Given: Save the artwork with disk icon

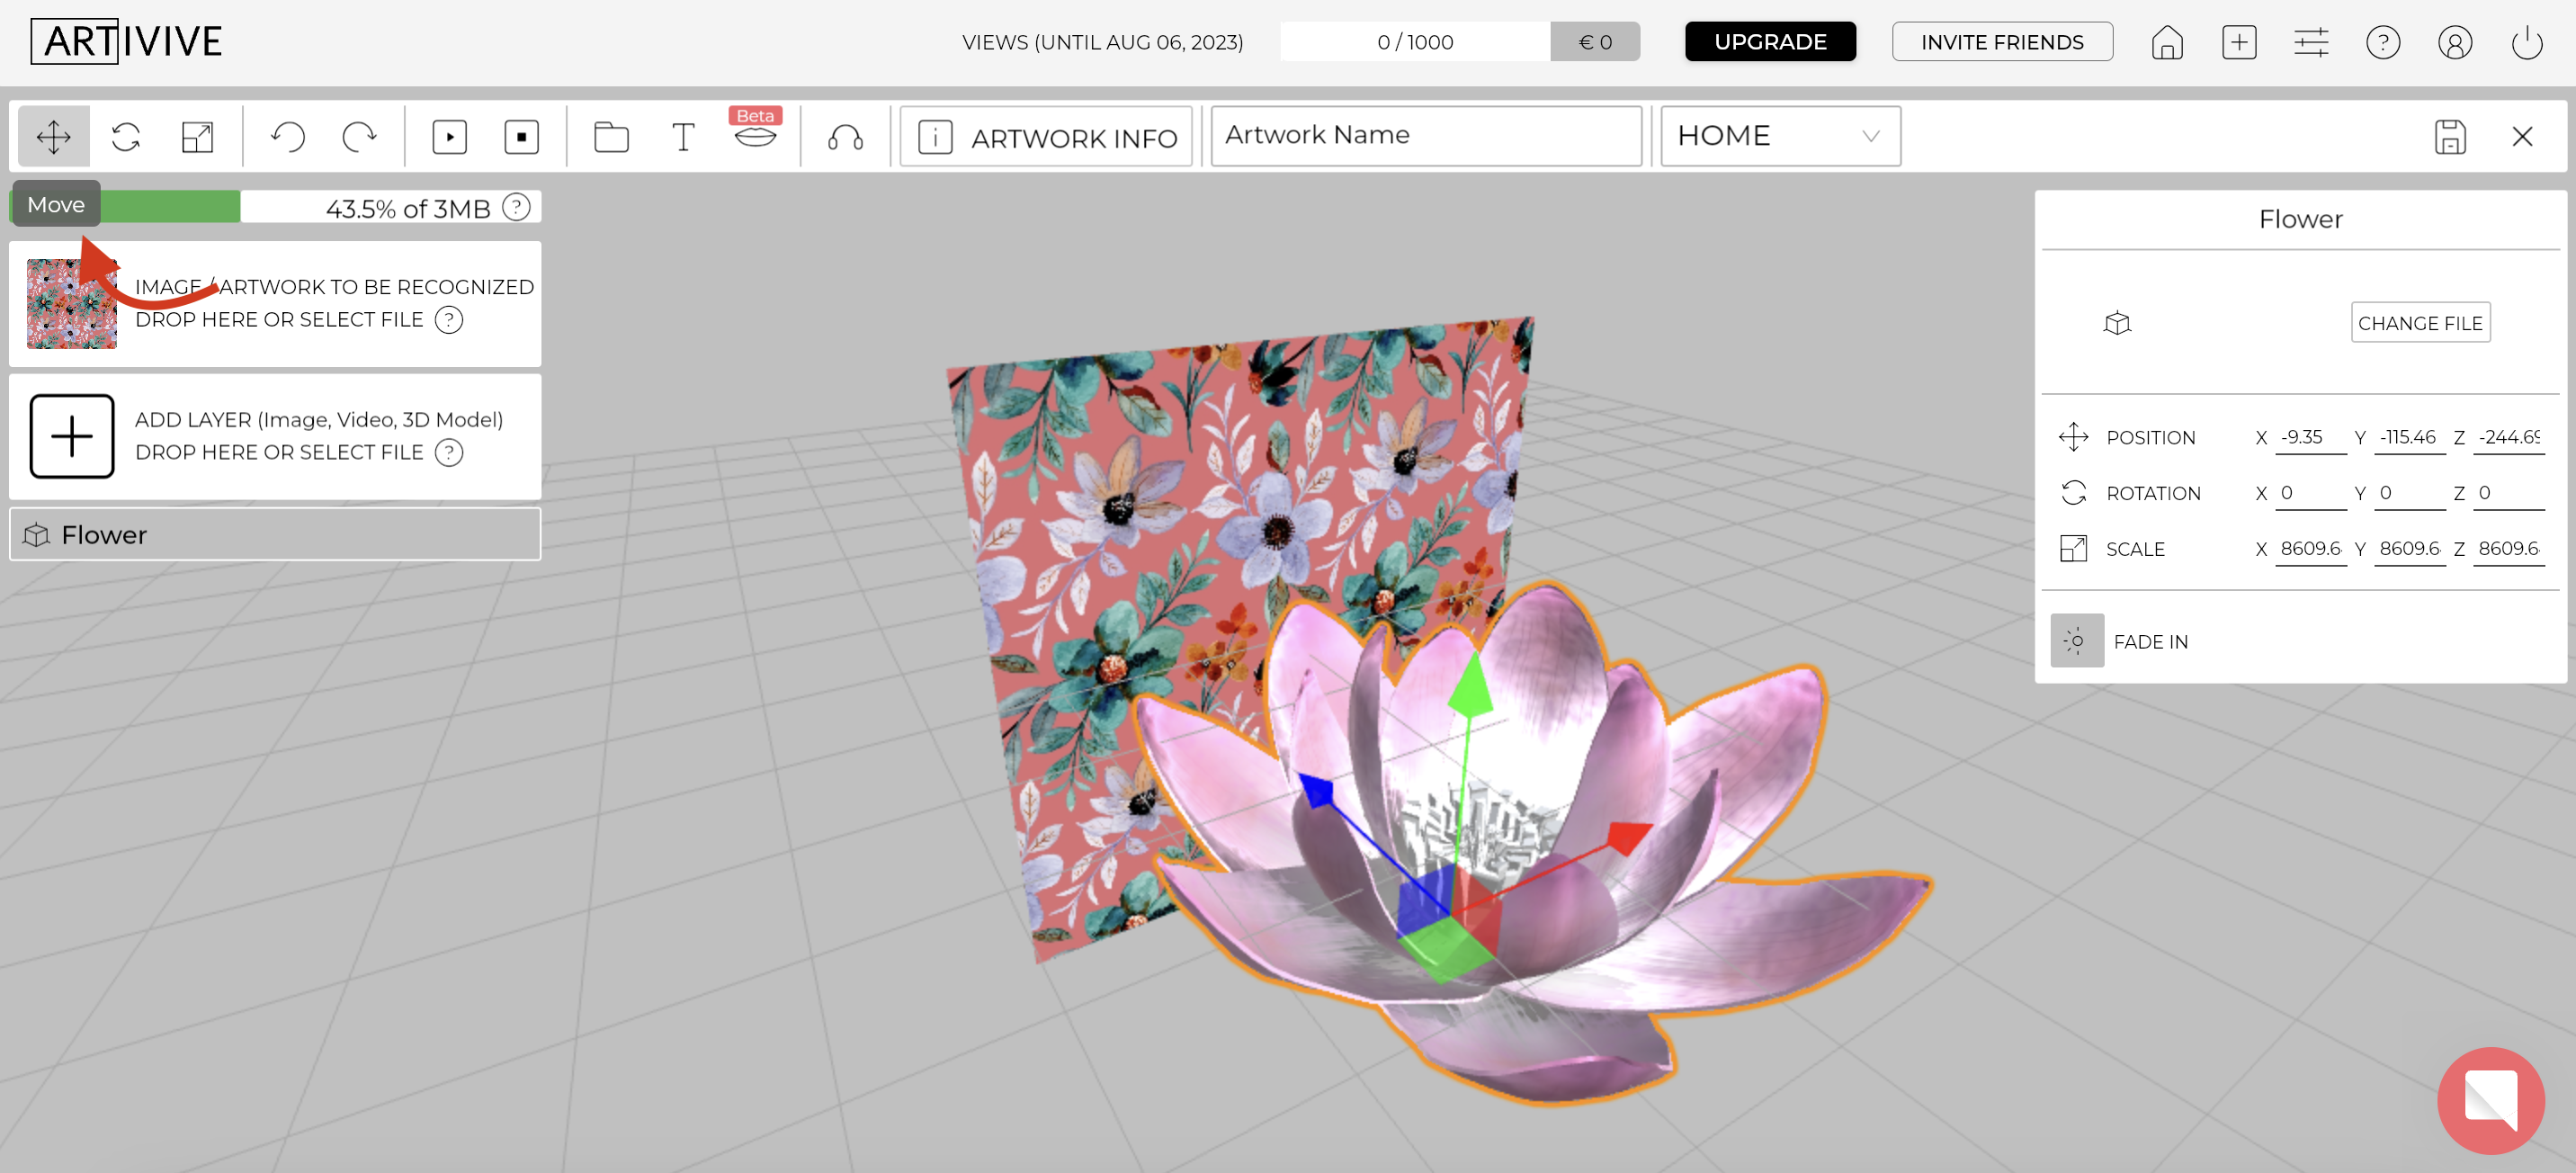Looking at the screenshot, I should (2450, 136).
